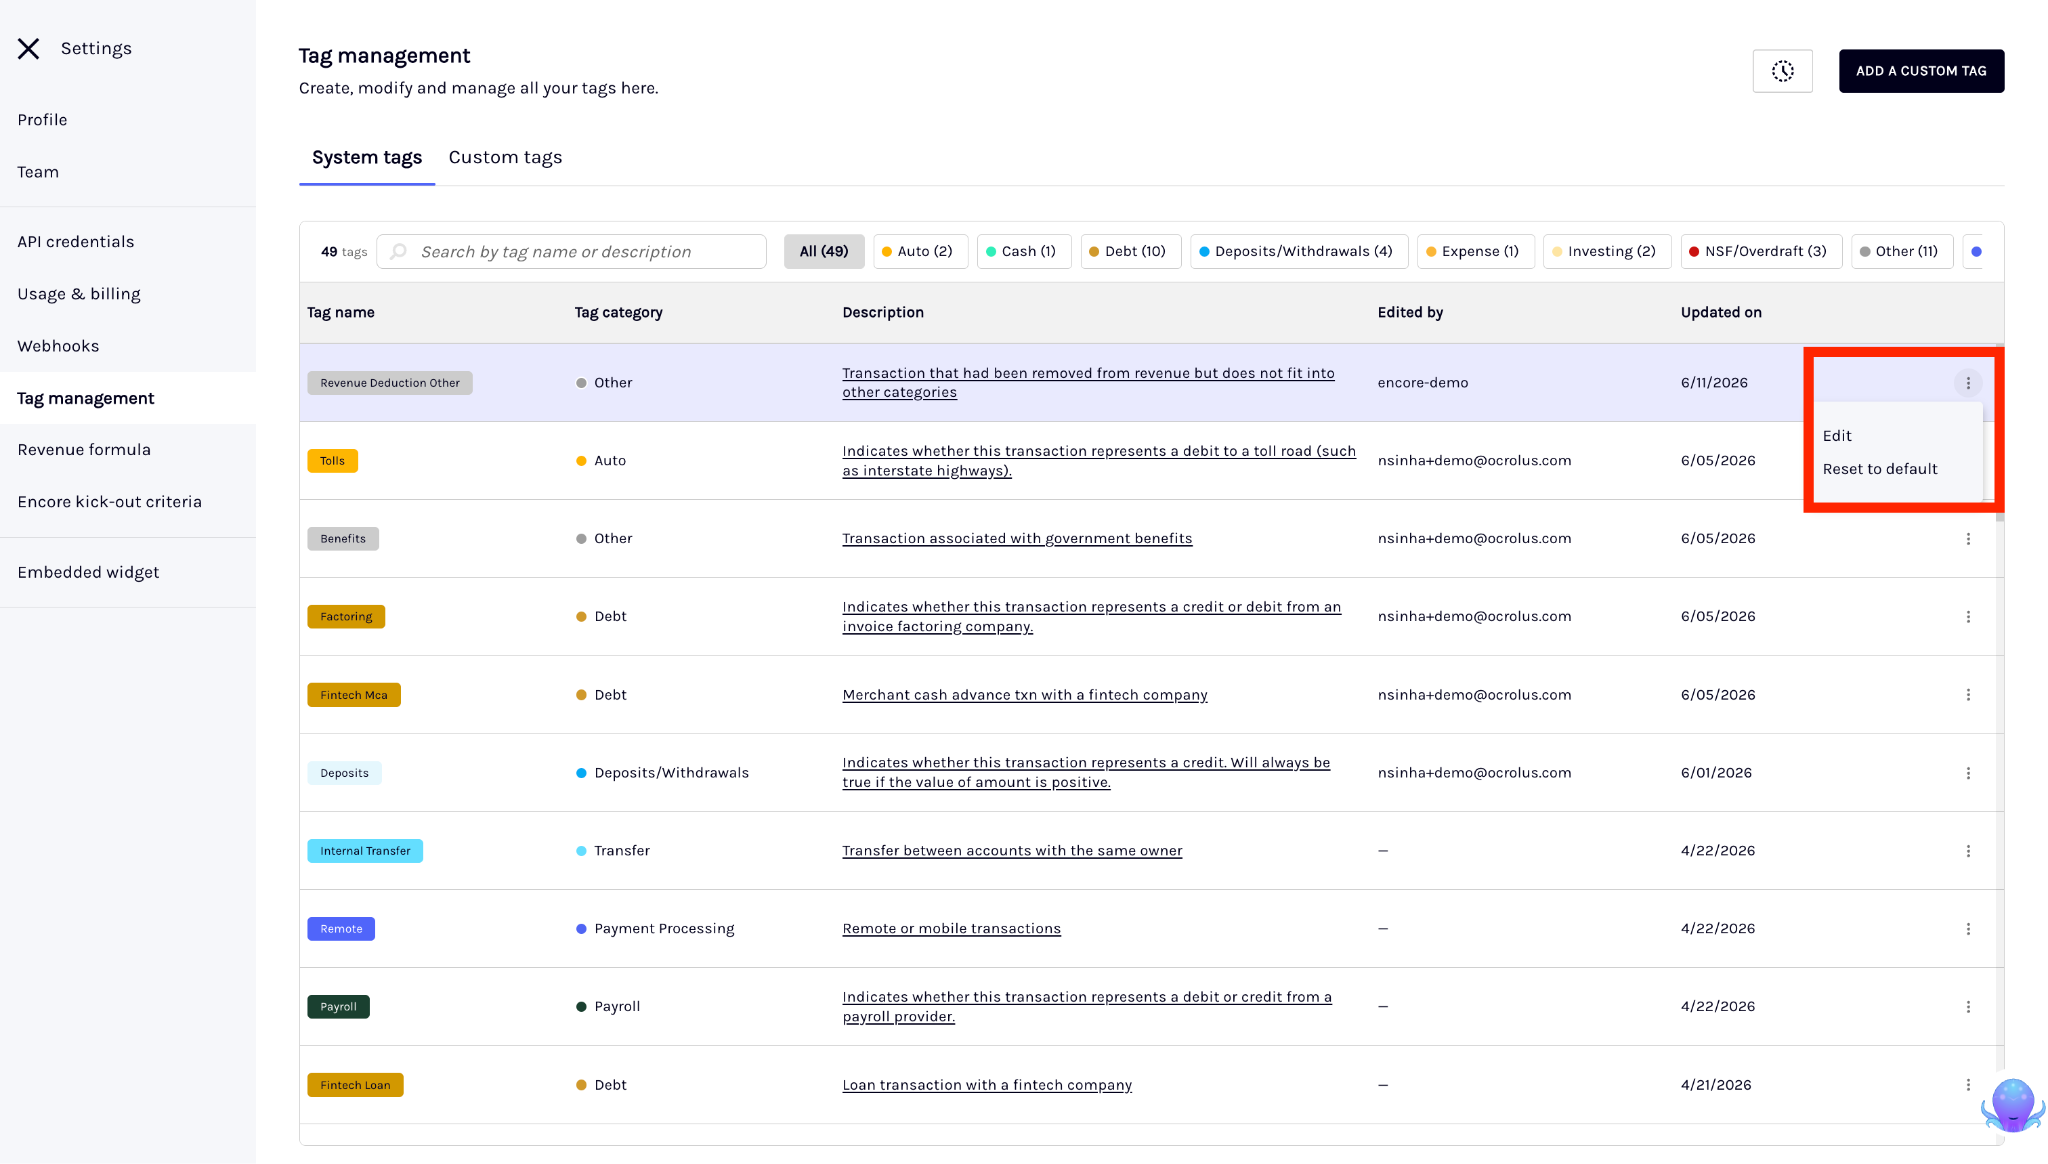Focus the tag search input field

[x=571, y=252]
